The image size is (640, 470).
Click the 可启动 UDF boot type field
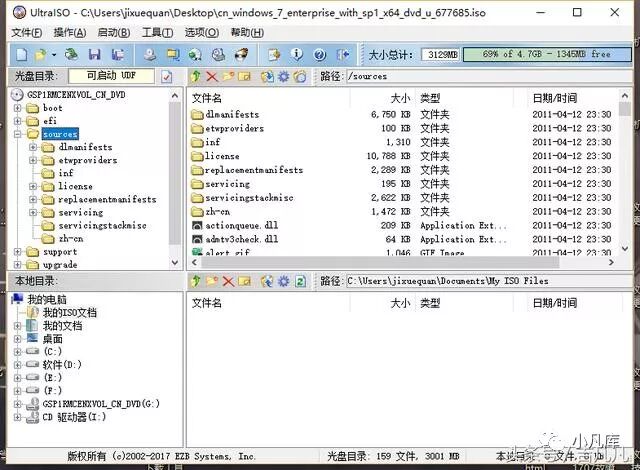coord(111,76)
